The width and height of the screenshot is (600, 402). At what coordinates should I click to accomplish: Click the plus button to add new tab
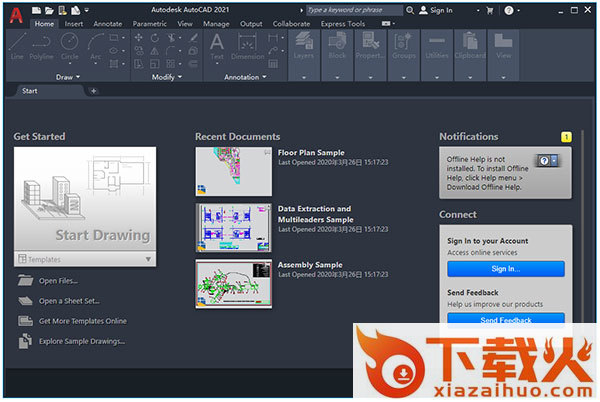coord(93,91)
